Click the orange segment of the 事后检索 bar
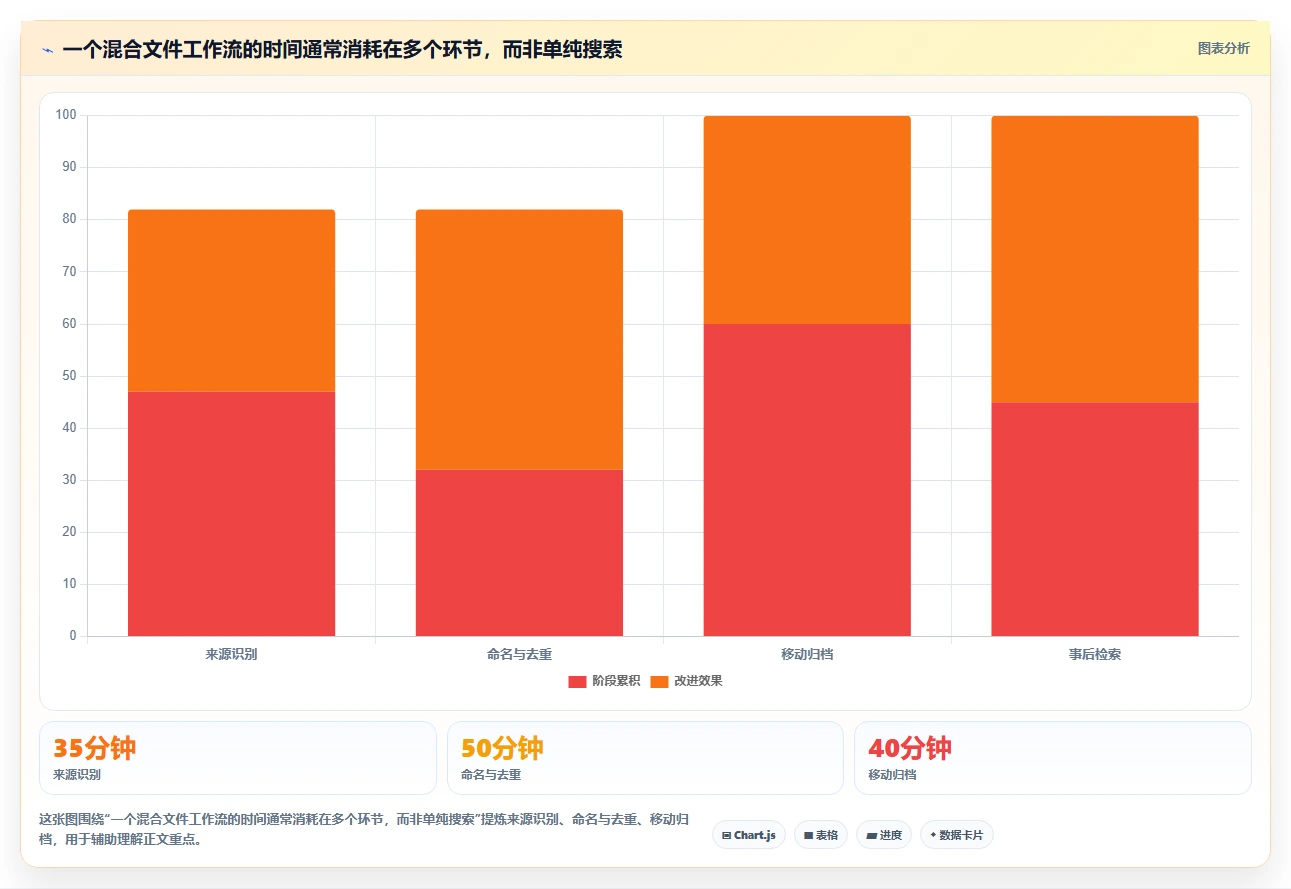The image size is (1291, 889). (x=1095, y=258)
